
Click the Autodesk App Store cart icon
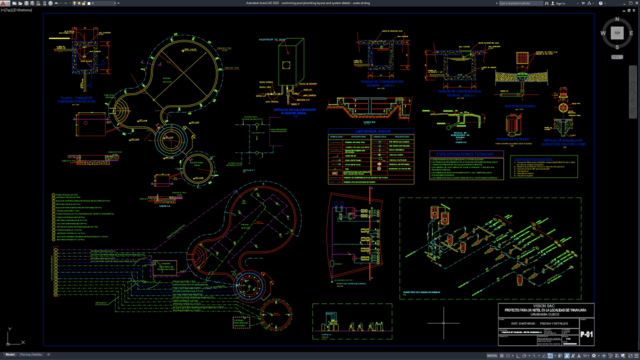pyautogui.click(x=583, y=3)
